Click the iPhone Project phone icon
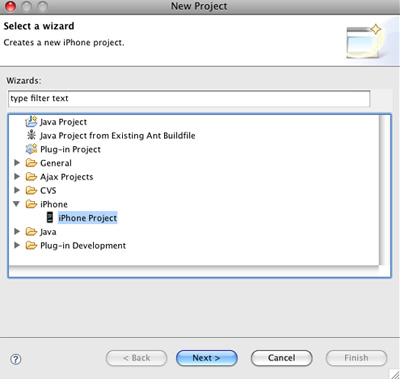Image resolution: width=400 pixels, height=379 pixels. [x=50, y=217]
